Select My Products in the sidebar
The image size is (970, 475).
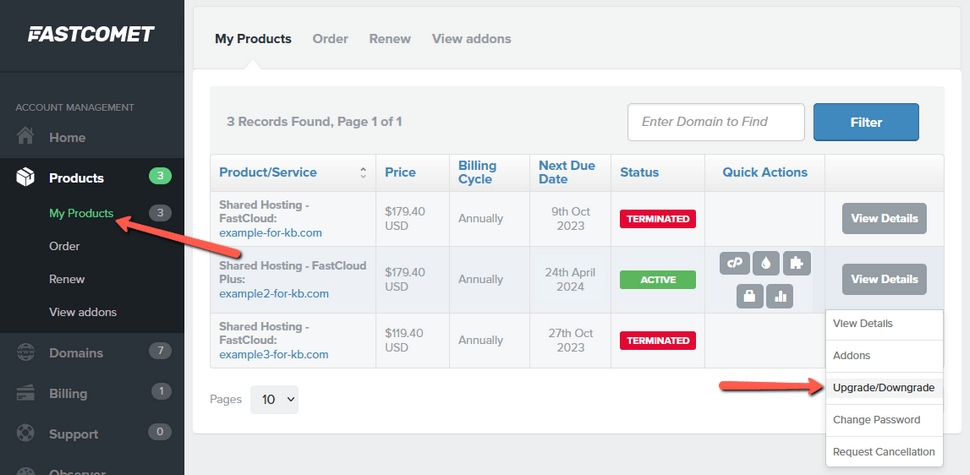81,213
